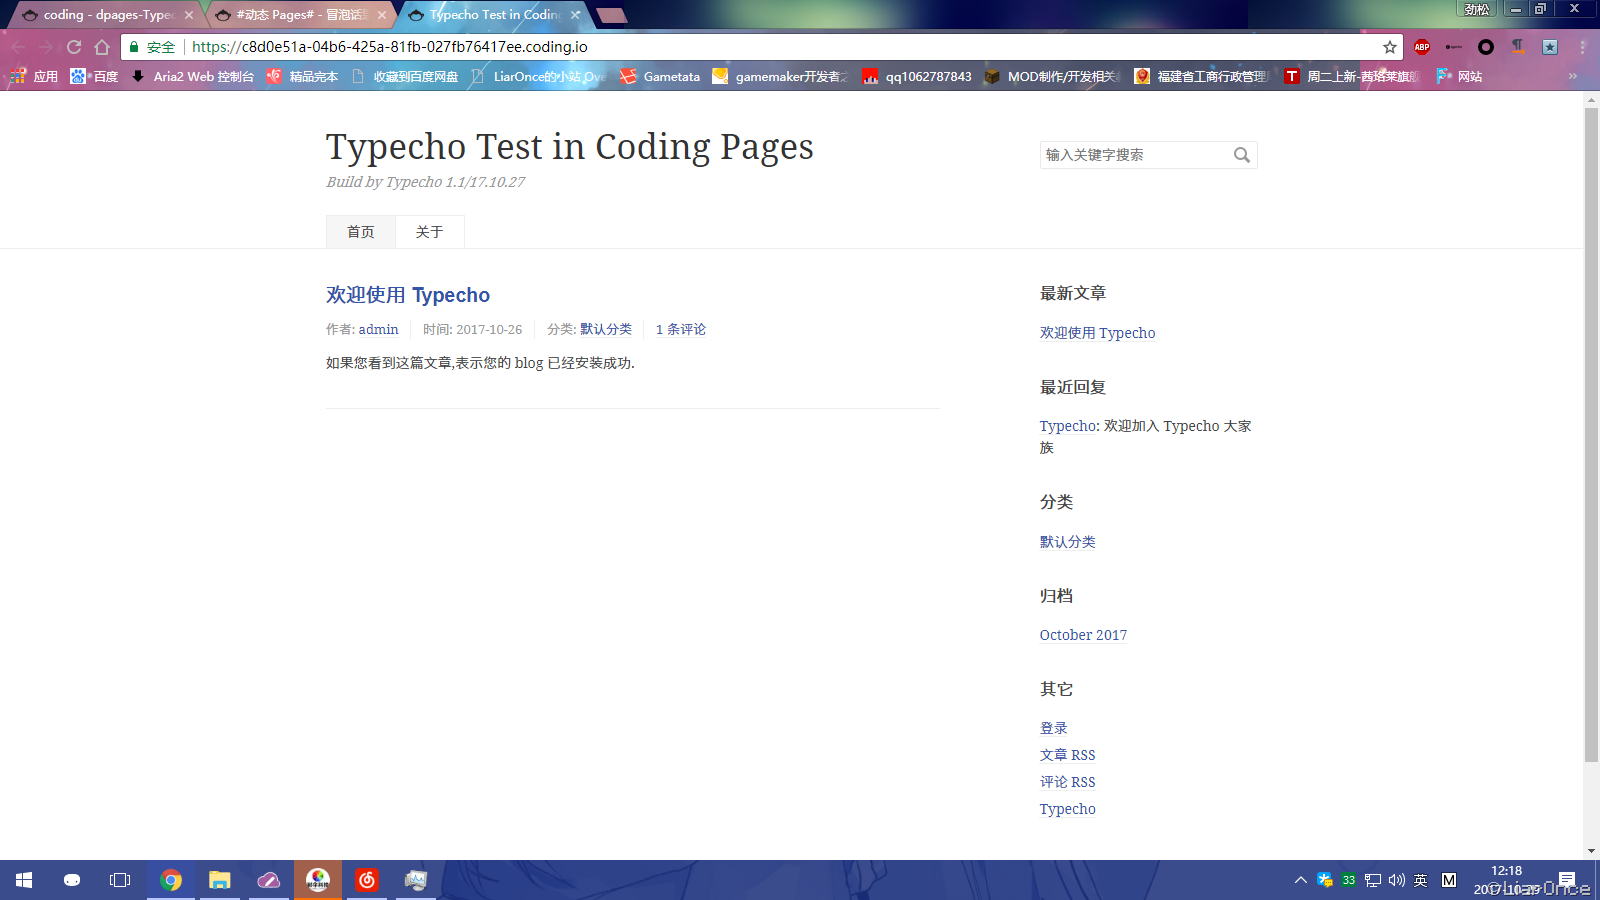
Task: Open the sidebar 最新文章 post link
Action: click(1098, 333)
